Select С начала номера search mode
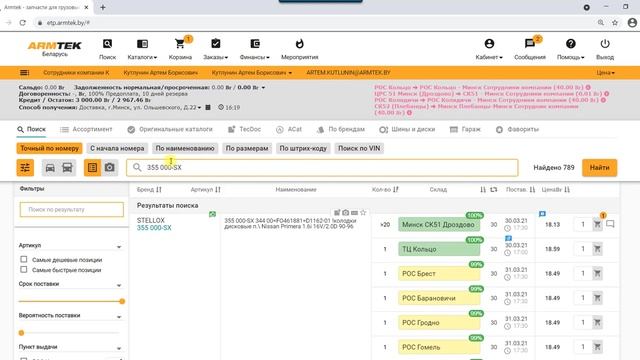The height and width of the screenshot is (360, 640). [x=117, y=149]
